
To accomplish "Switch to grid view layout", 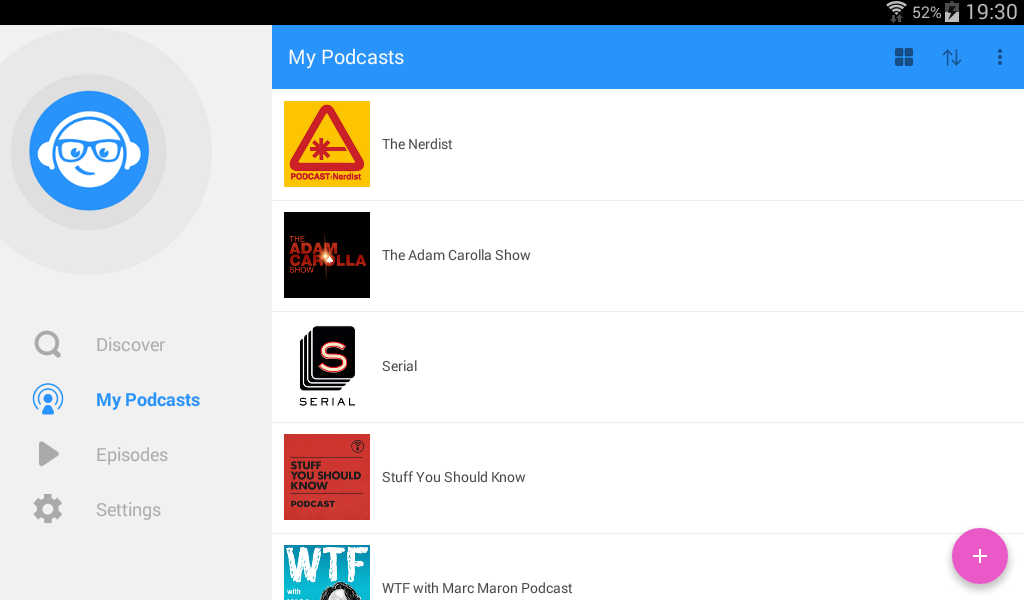I will (904, 57).
